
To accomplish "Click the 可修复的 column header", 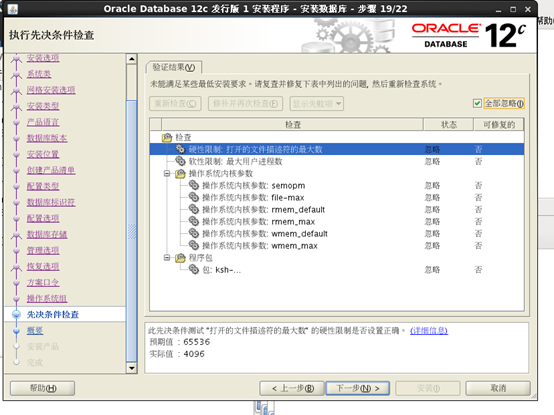I will tap(499, 124).
